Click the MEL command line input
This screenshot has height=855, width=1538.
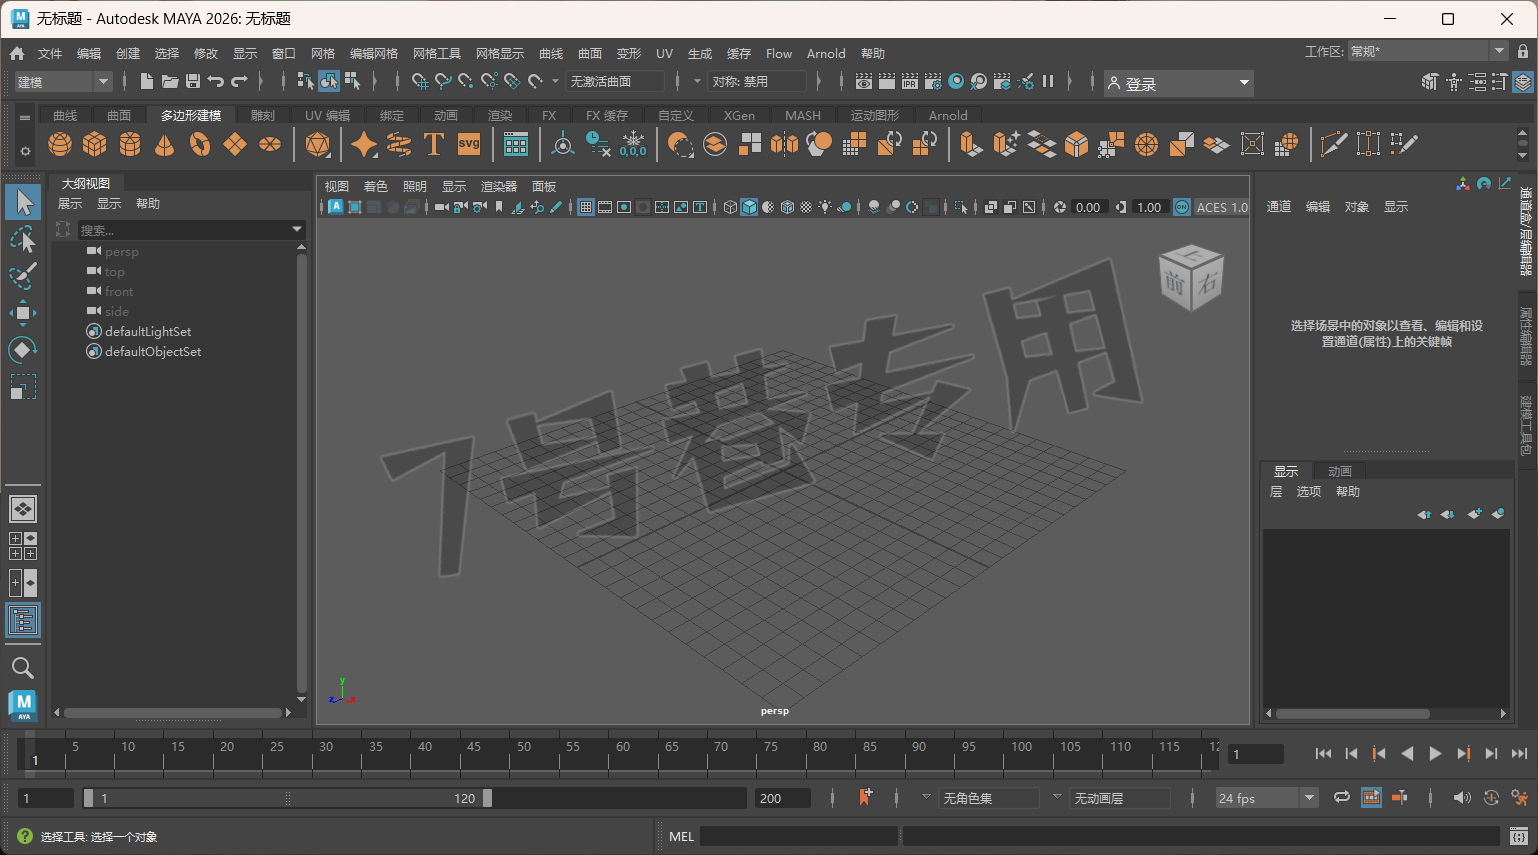799,836
